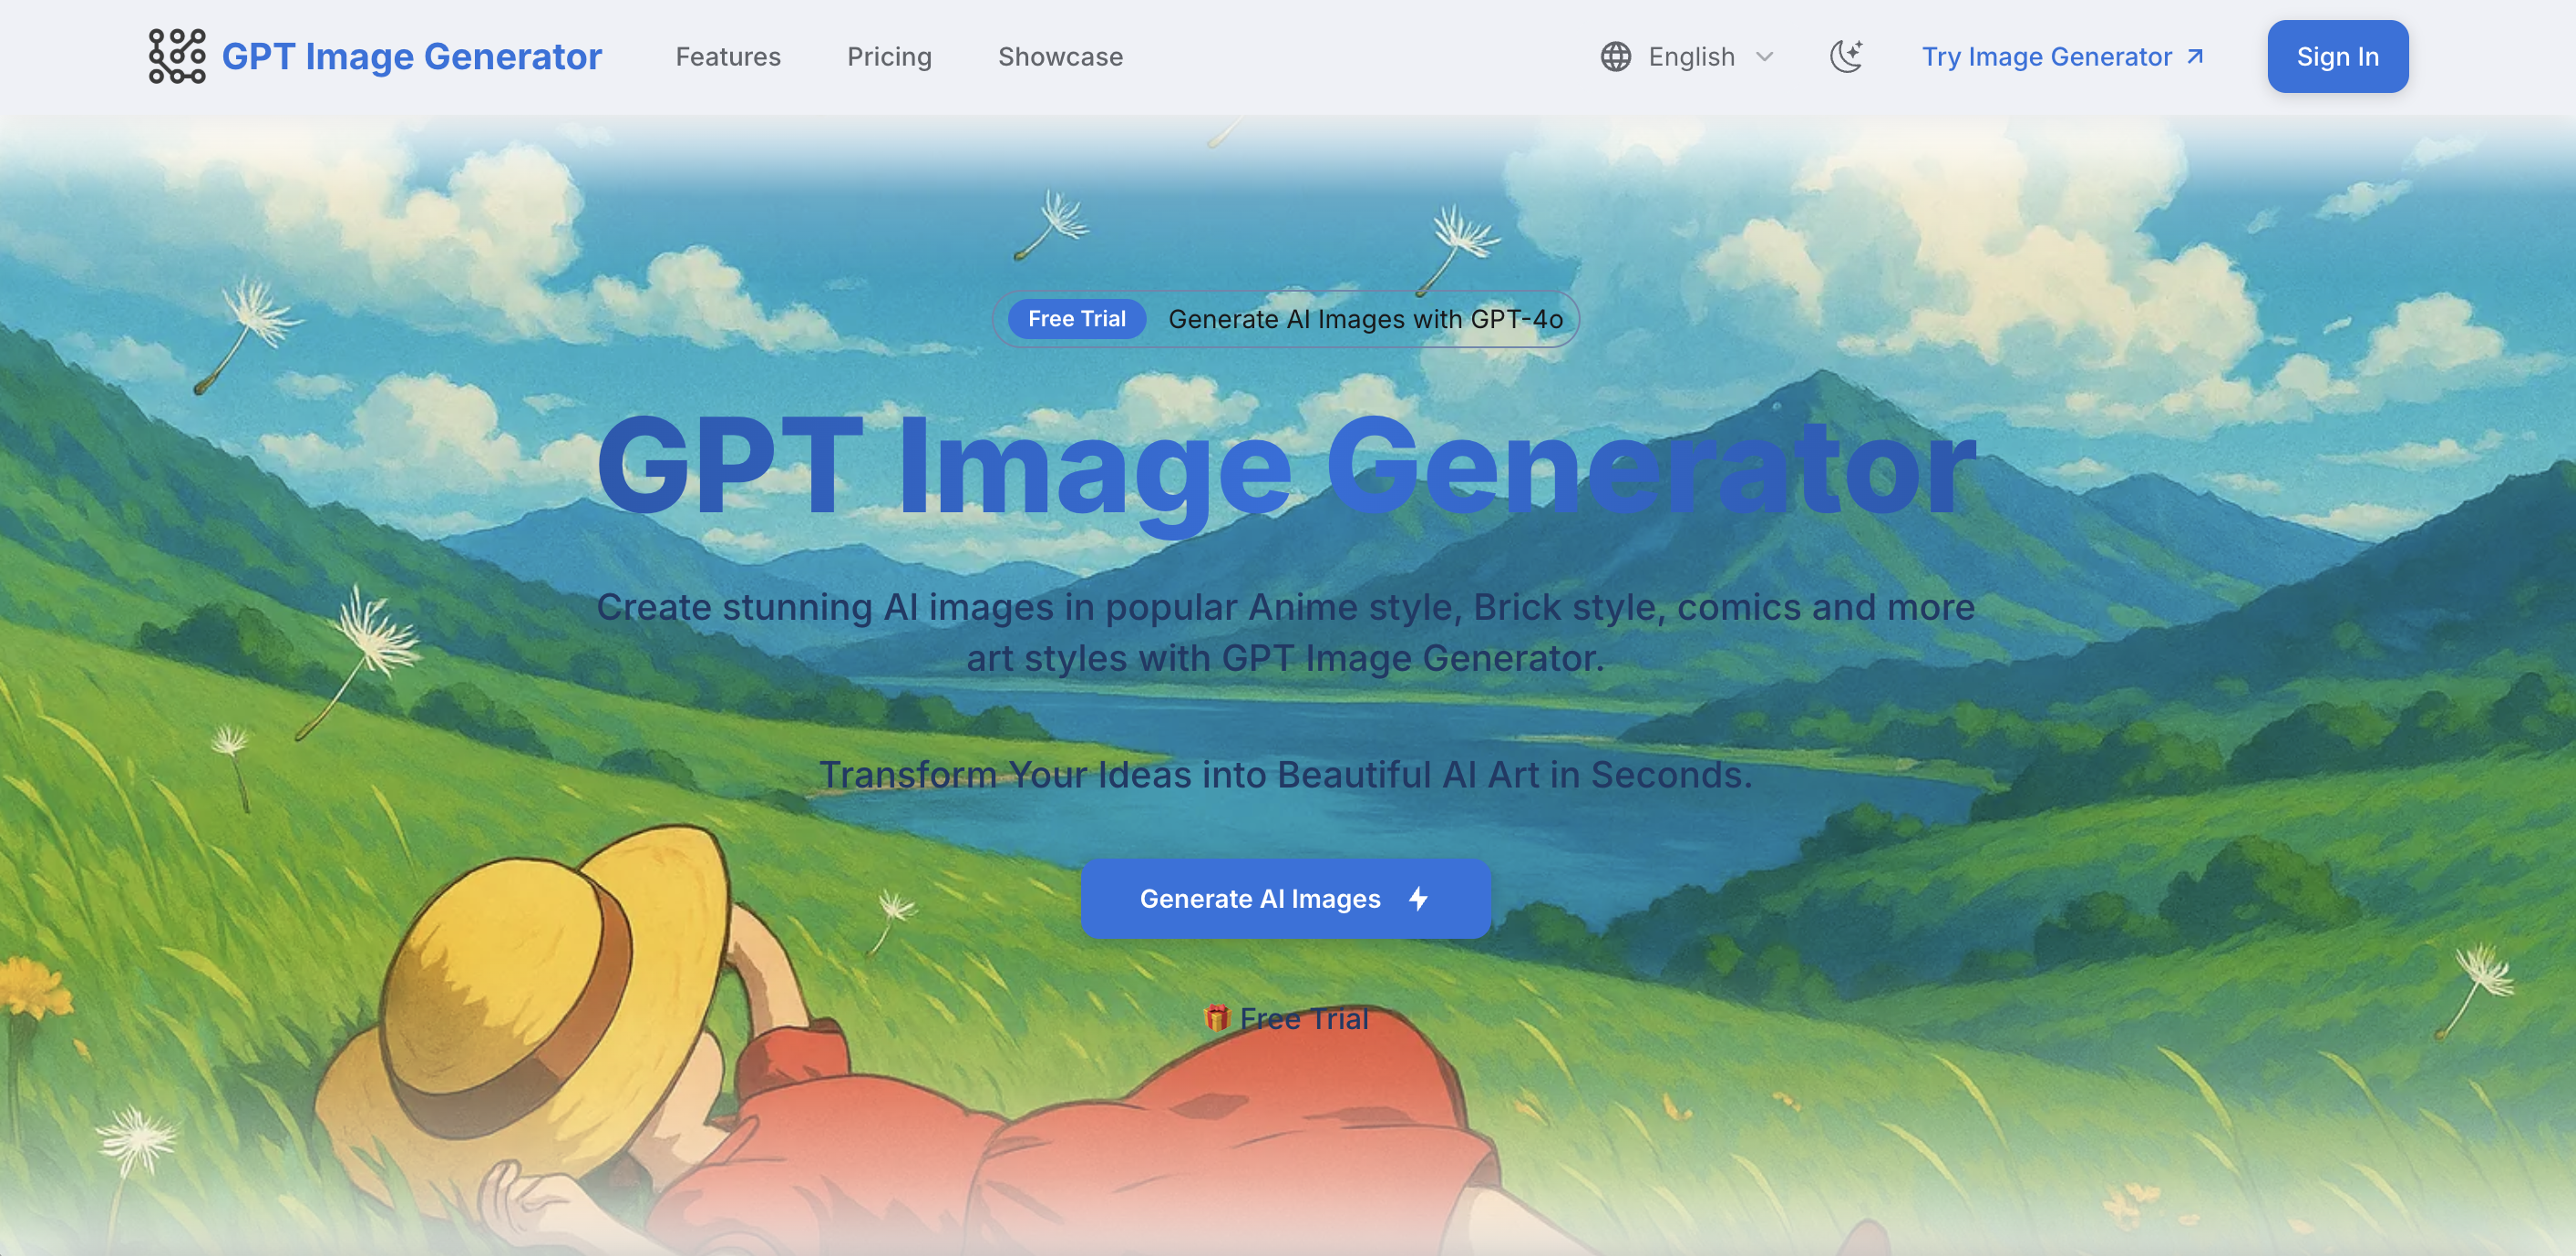
Task: Click the GPT Image Generator brand text
Action: point(411,57)
